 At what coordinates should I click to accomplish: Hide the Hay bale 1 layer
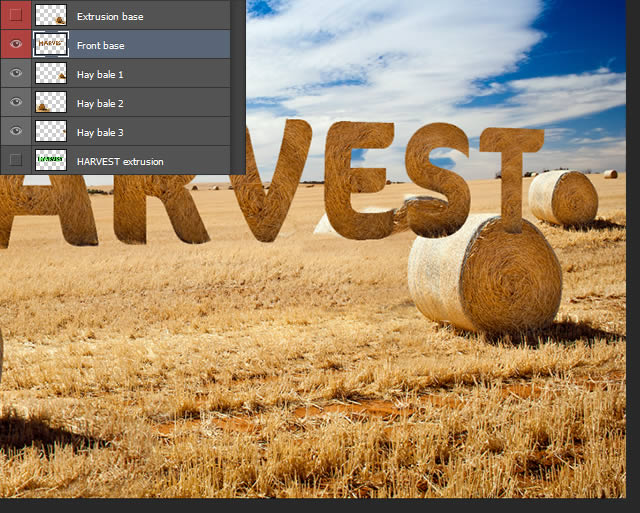click(16, 73)
